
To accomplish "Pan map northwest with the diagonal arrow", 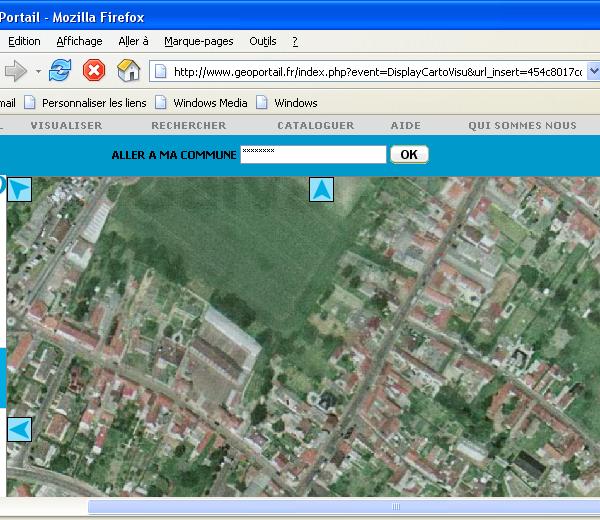I will [20, 189].
